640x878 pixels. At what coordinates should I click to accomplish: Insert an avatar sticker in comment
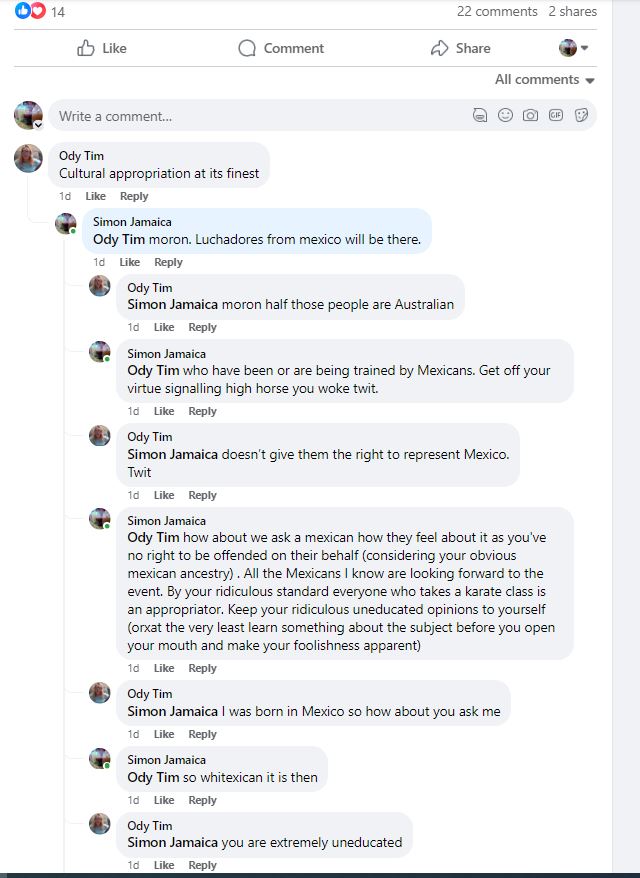click(481, 116)
